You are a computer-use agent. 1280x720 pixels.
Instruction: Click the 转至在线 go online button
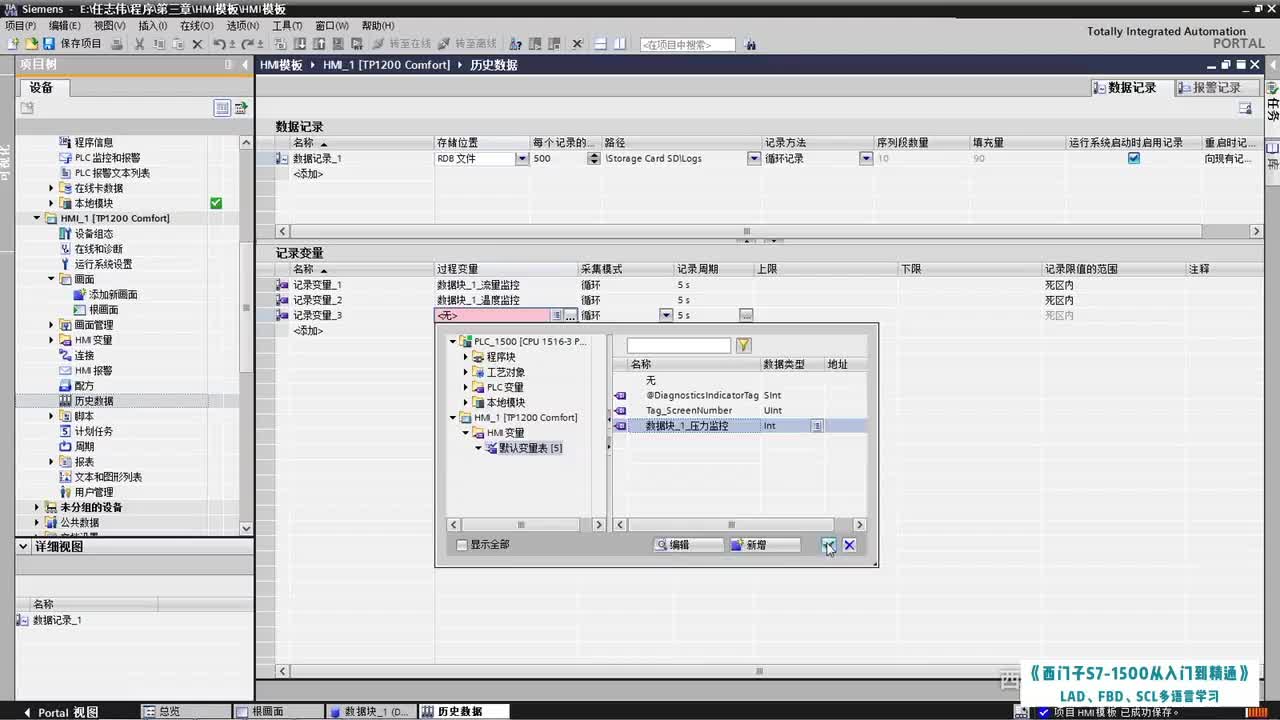402,44
